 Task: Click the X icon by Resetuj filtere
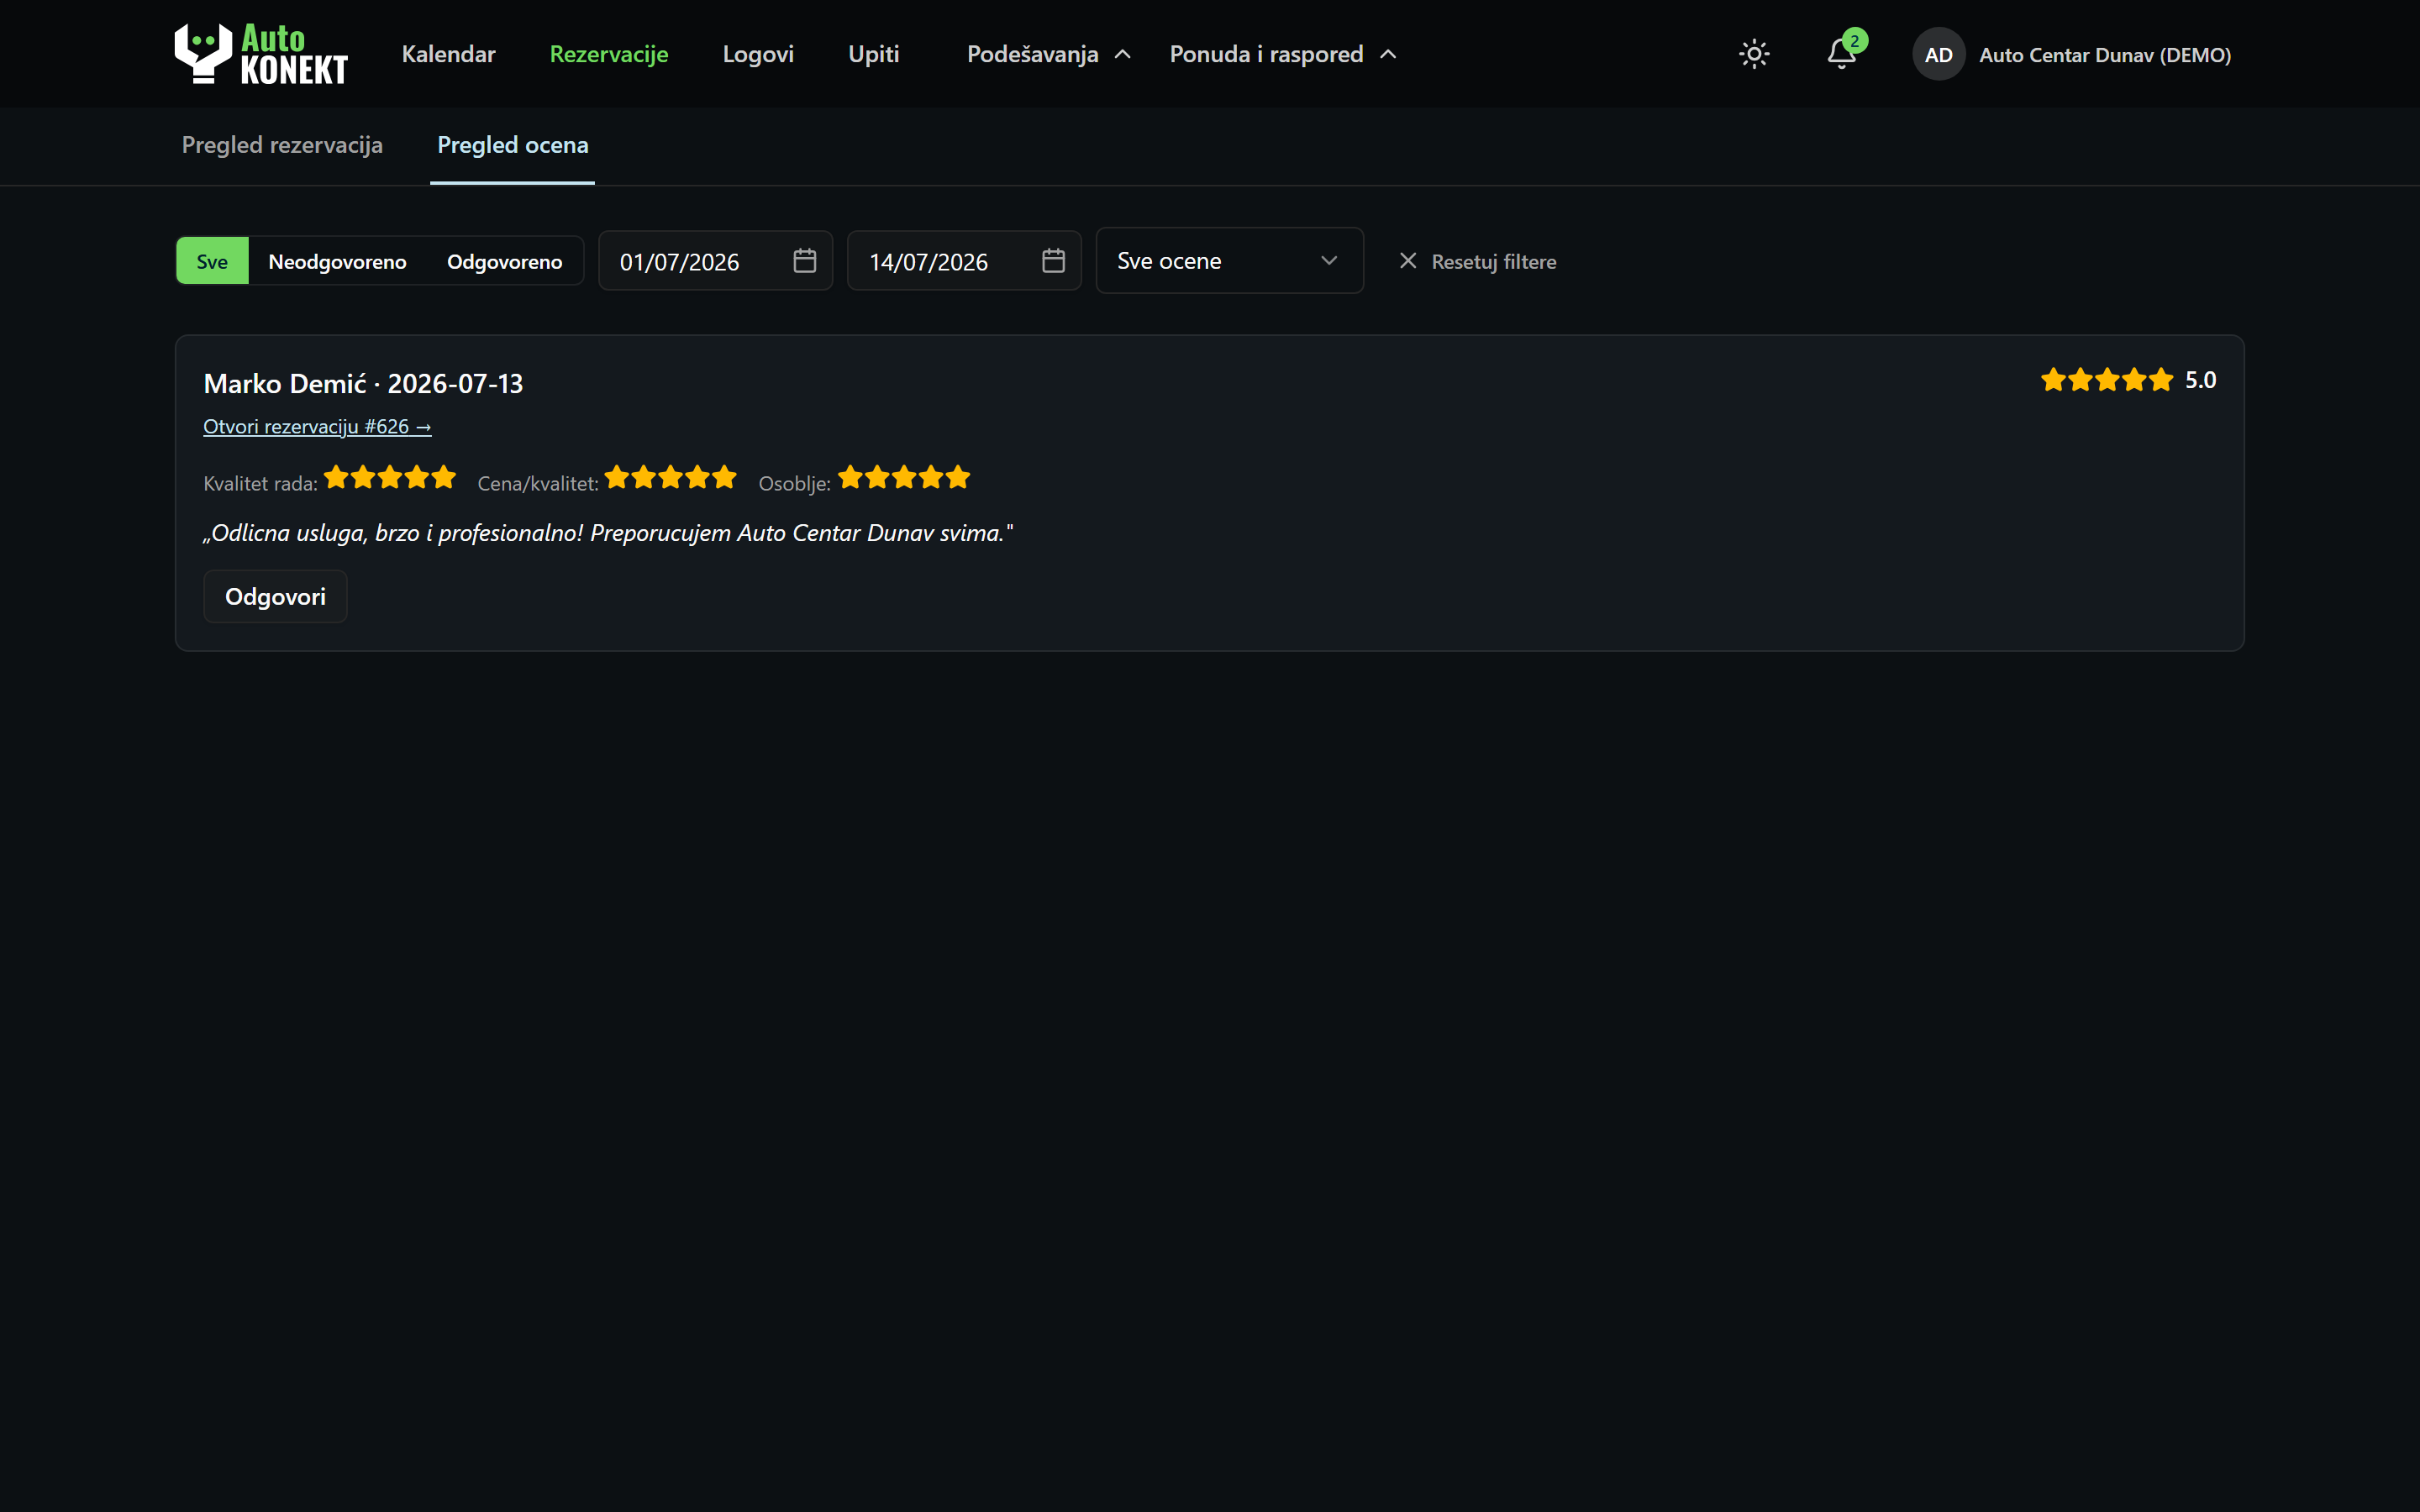click(1407, 261)
